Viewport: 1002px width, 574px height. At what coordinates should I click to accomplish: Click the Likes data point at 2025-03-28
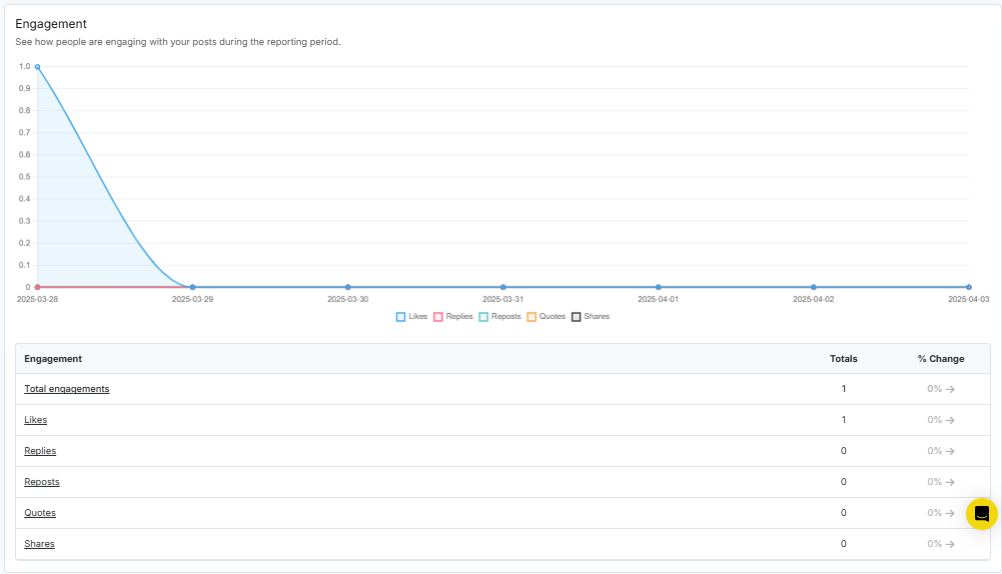tap(38, 66)
